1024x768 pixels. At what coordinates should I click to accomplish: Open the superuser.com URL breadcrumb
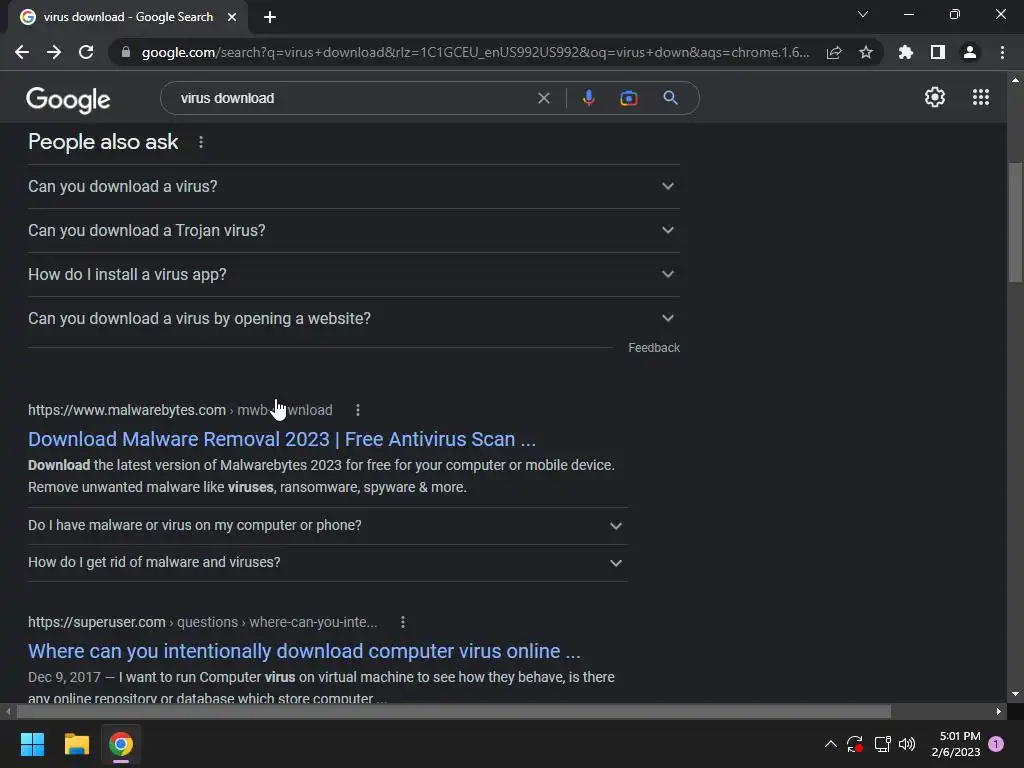[202, 622]
